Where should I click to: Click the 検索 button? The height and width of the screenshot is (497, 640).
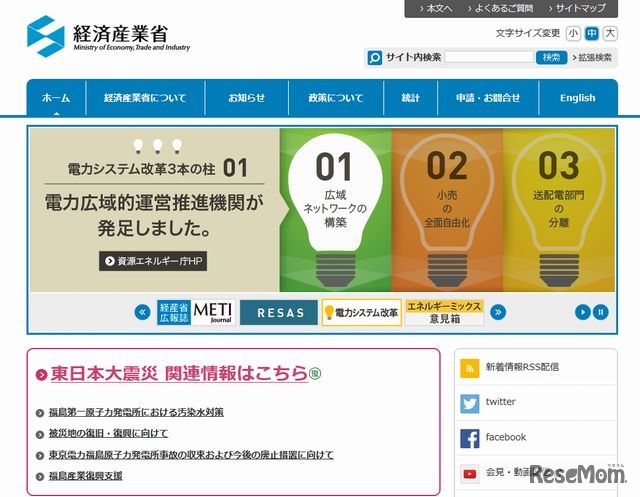[551, 58]
